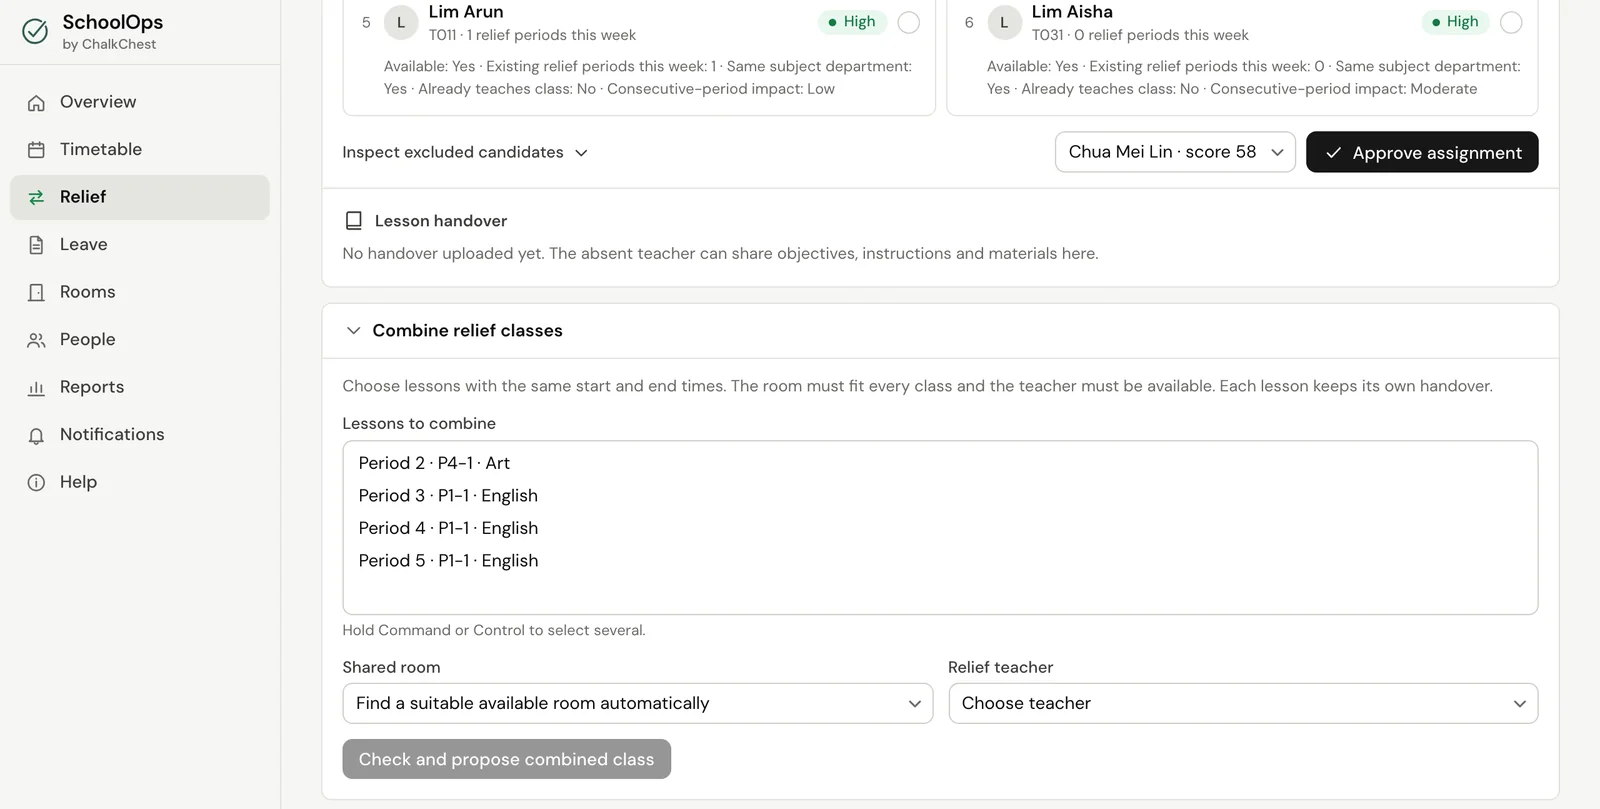Click the Lesson handover book icon

tap(353, 220)
